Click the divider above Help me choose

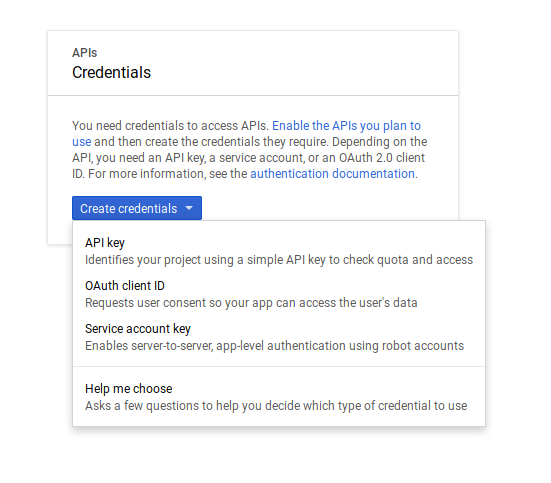pyautogui.click(x=279, y=366)
